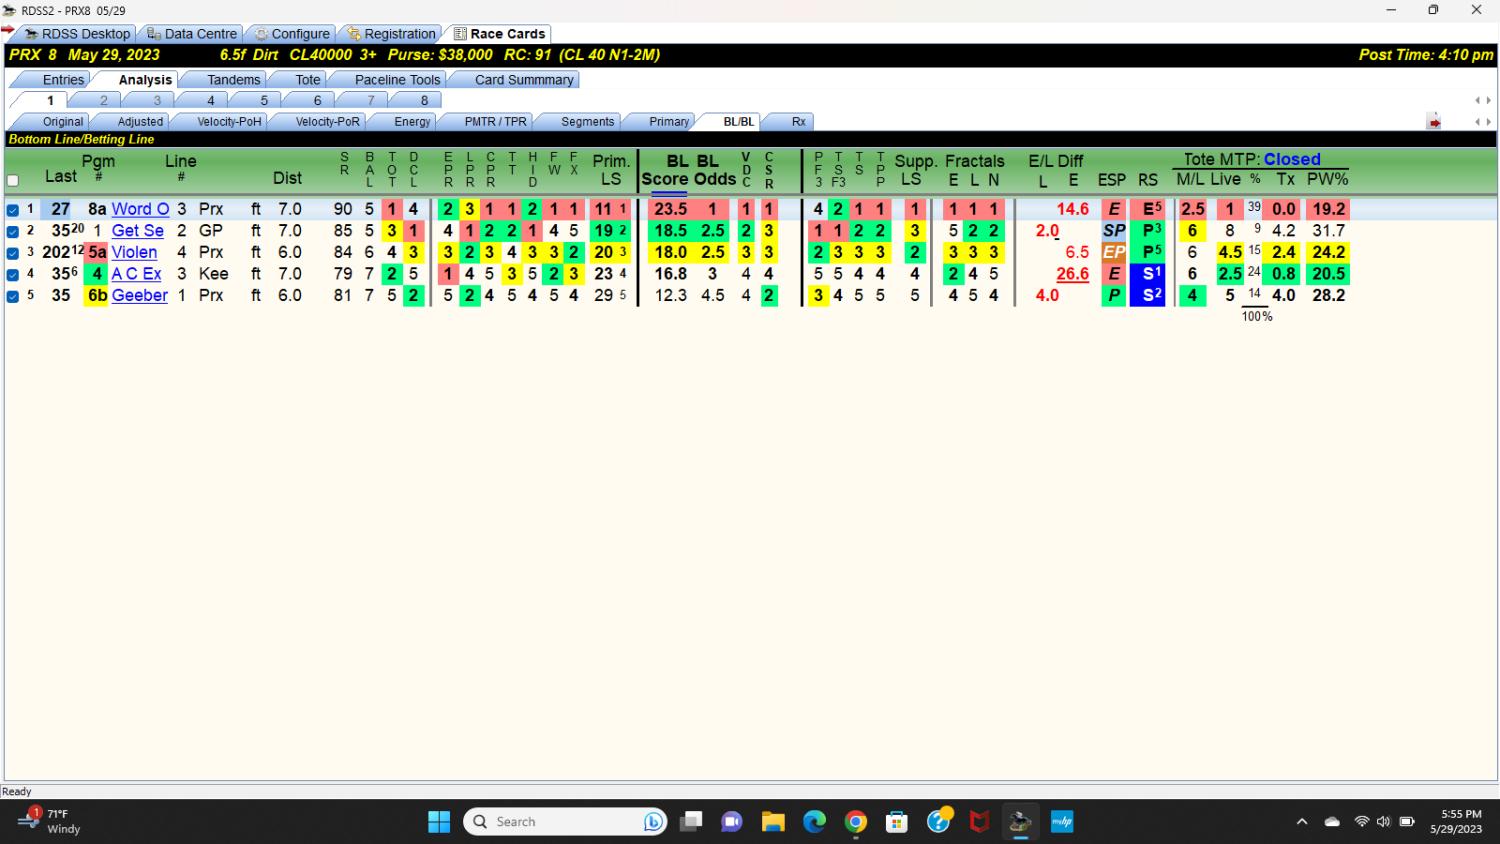The height and width of the screenshot is (844, 1500).
Task: Open the help app with question mark
Action: pos(939,822)
